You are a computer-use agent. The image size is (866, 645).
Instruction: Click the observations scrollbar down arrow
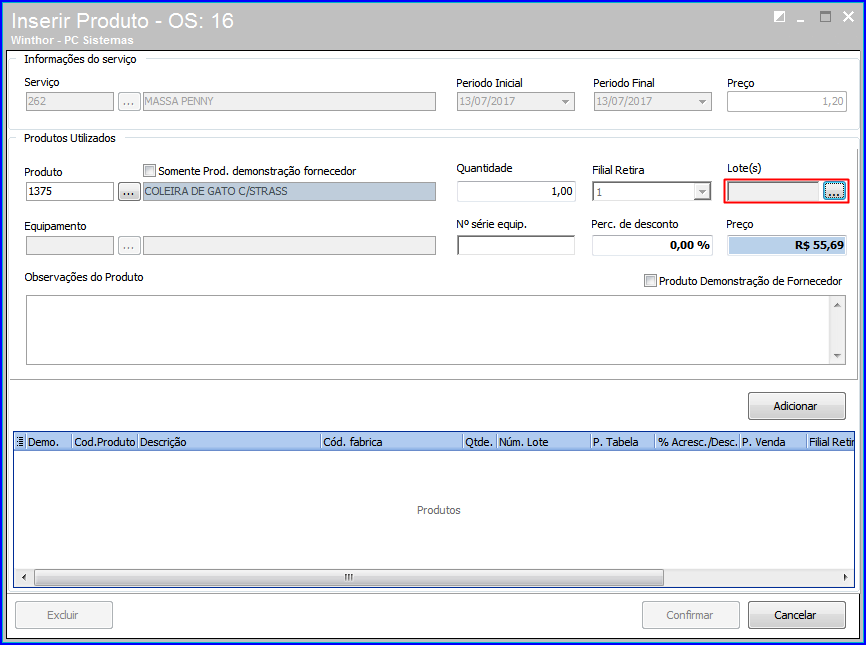837,355
